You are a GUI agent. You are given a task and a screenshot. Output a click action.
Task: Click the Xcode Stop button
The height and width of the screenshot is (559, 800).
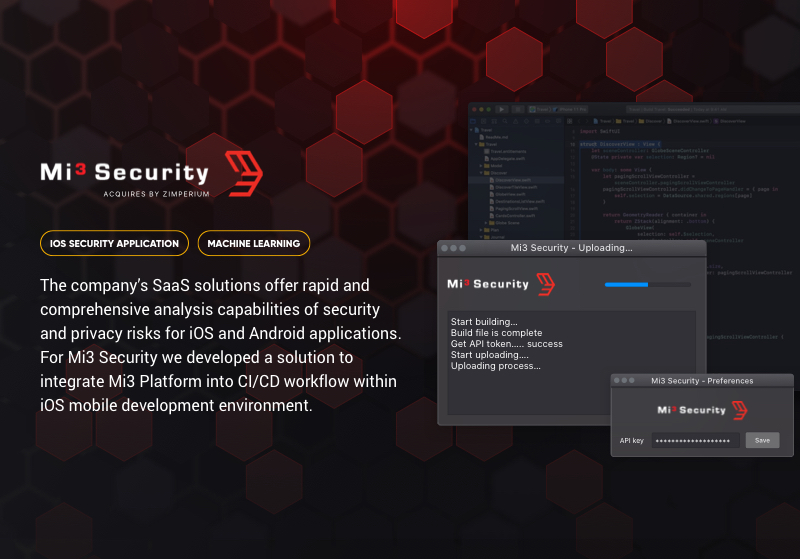coord(518,109)
